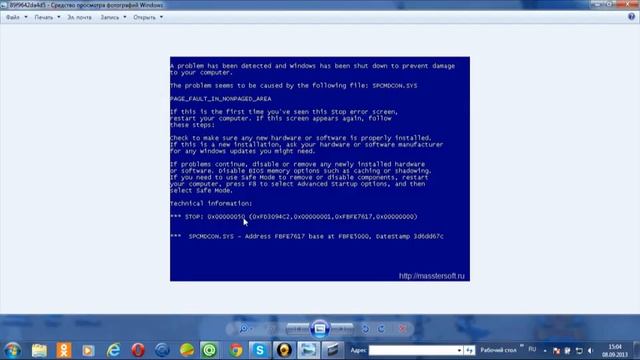
Task: Open the AIMP player taskbar icon
Action: (284, 350)
